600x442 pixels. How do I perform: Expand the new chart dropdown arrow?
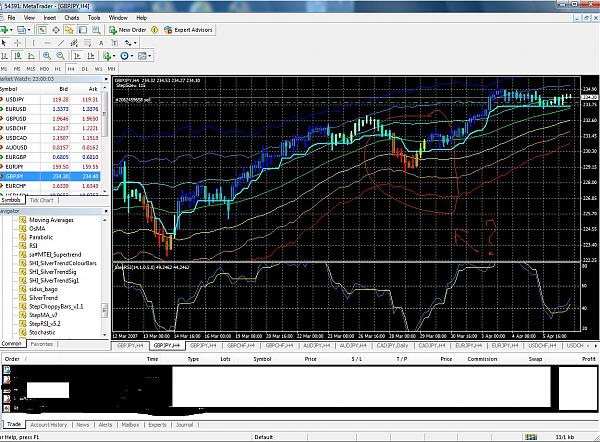coord(11,30)
